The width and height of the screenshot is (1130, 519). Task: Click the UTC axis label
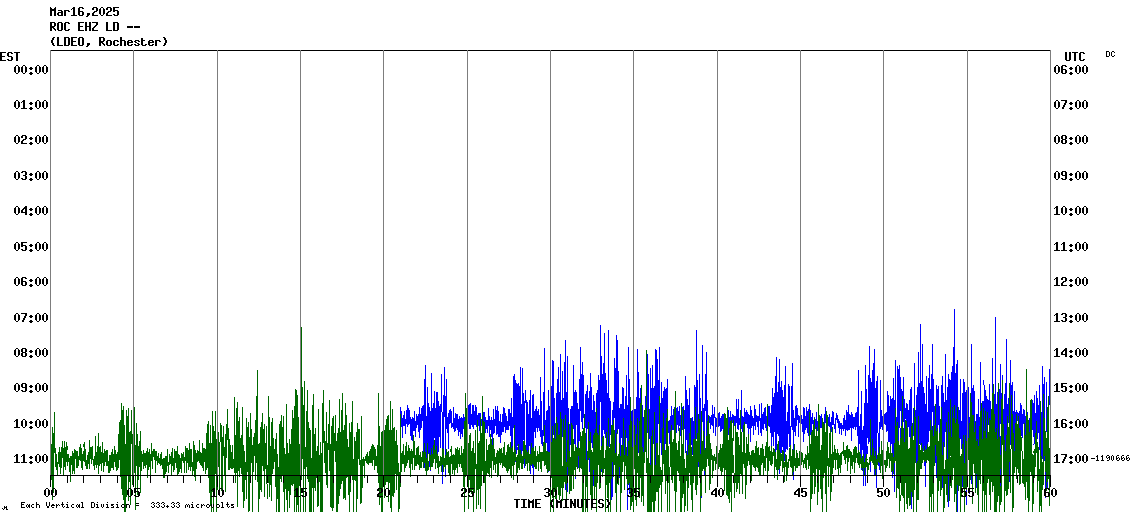pyautogui.click(x=1074, y=56)
